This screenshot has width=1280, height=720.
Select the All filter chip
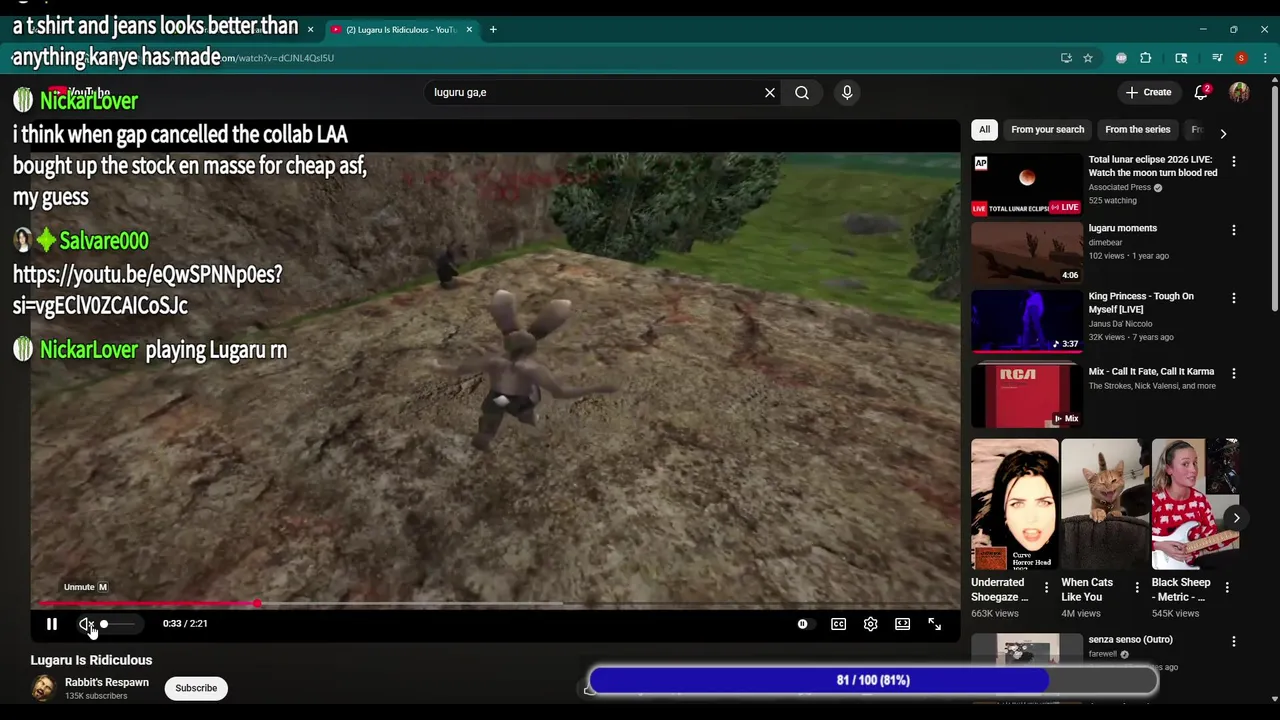click(x=984, y=129)
